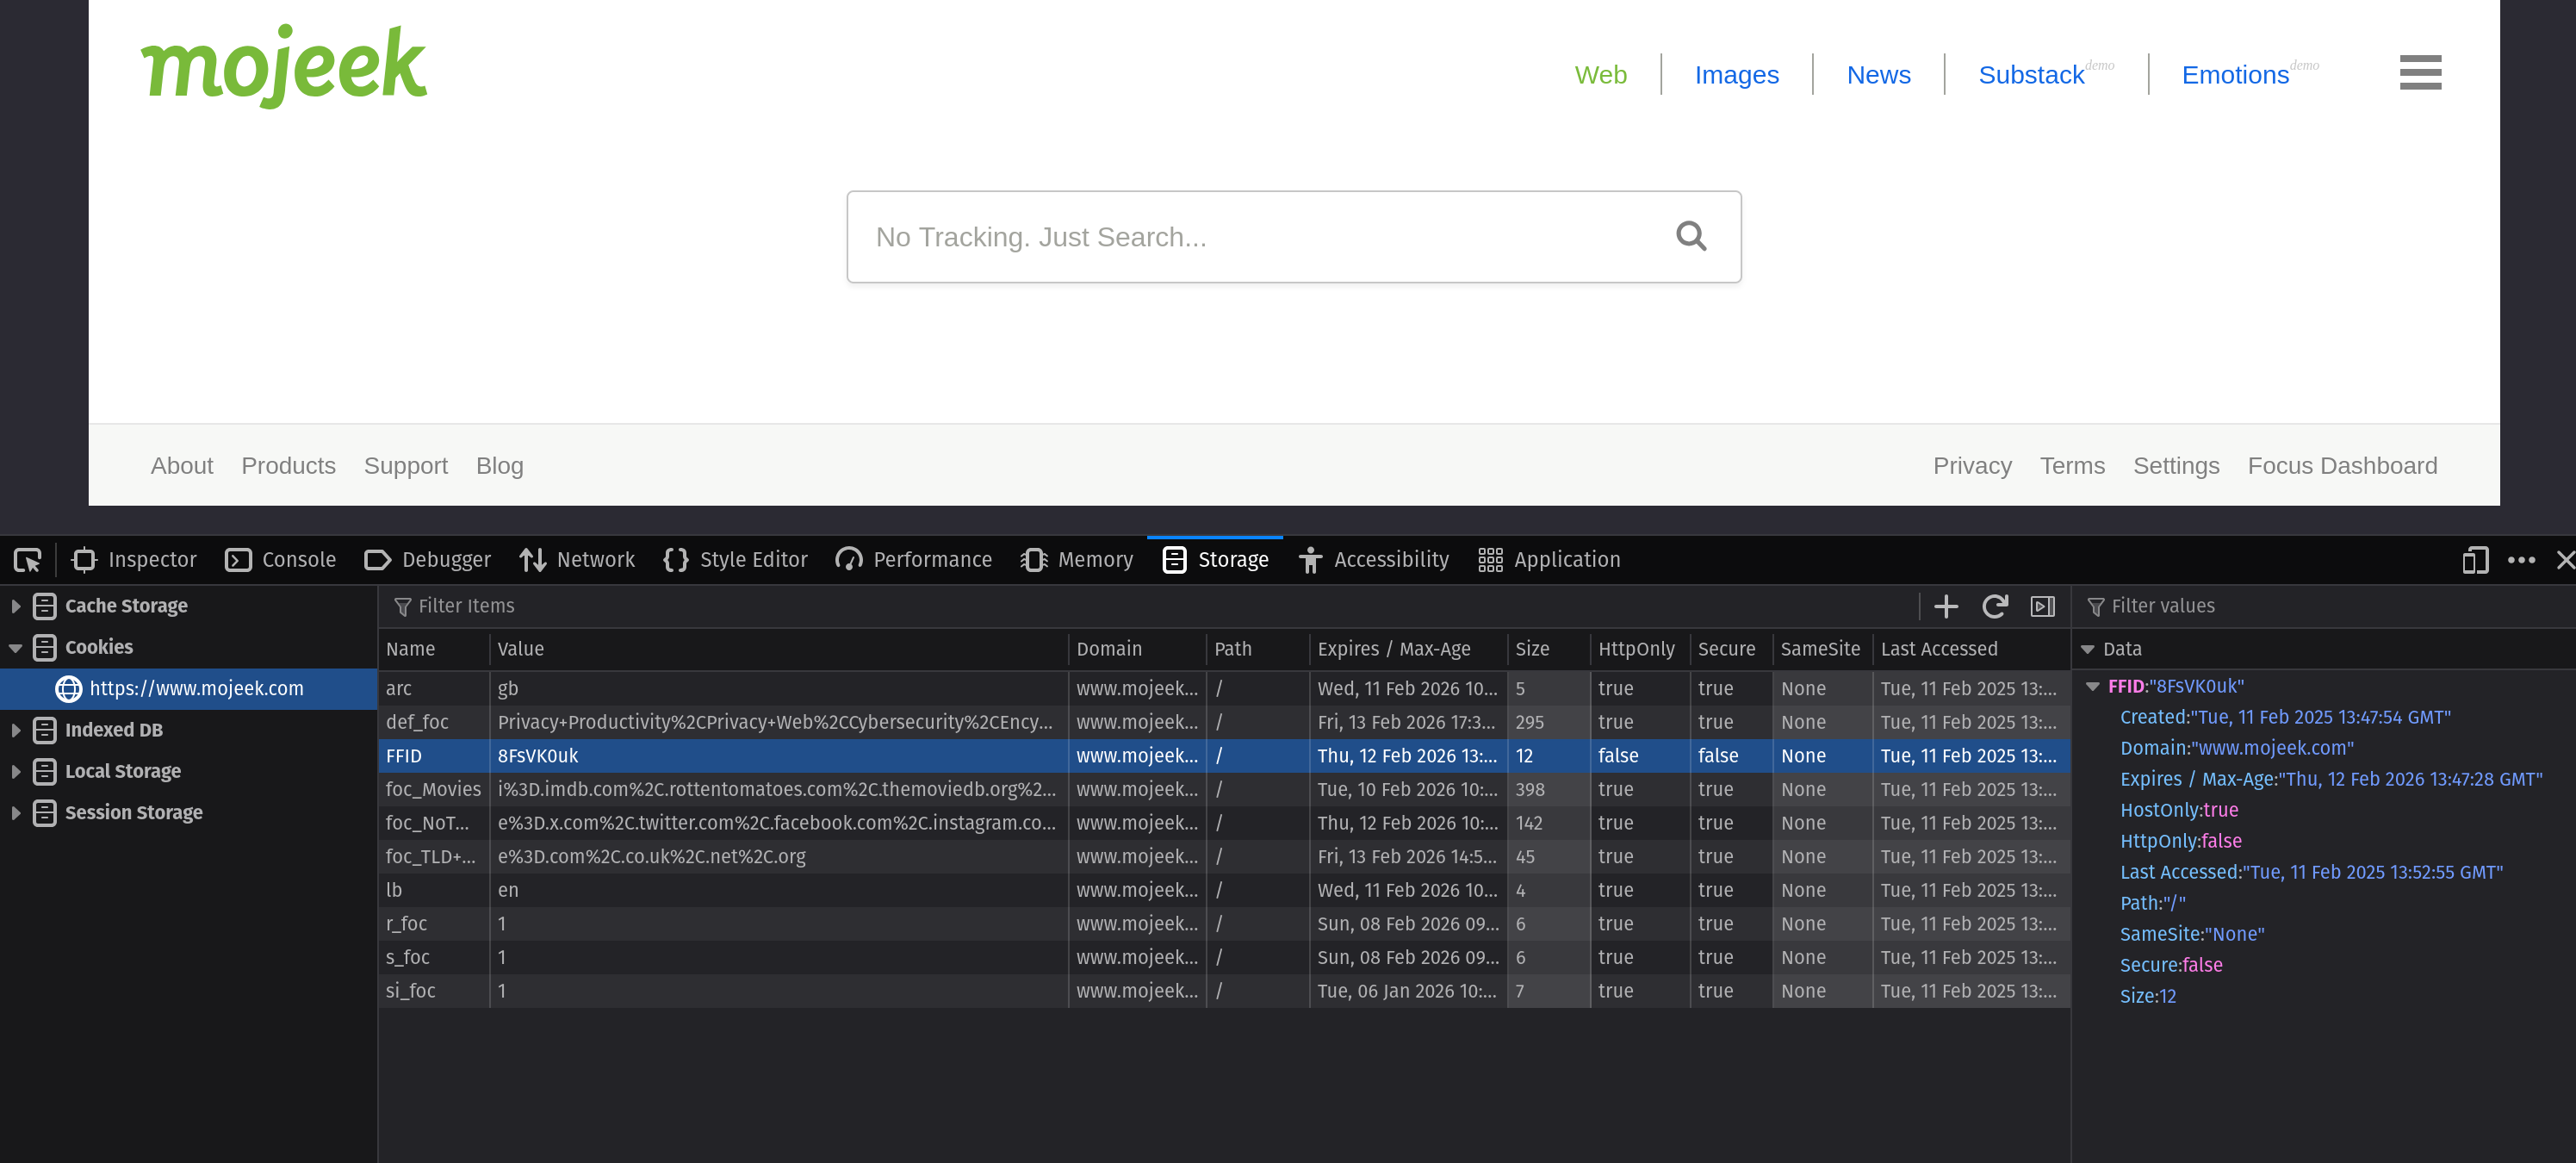This screenshot has height=1163, width=2576.
Task: Open the Blog footer link
Action: point(499,465)
